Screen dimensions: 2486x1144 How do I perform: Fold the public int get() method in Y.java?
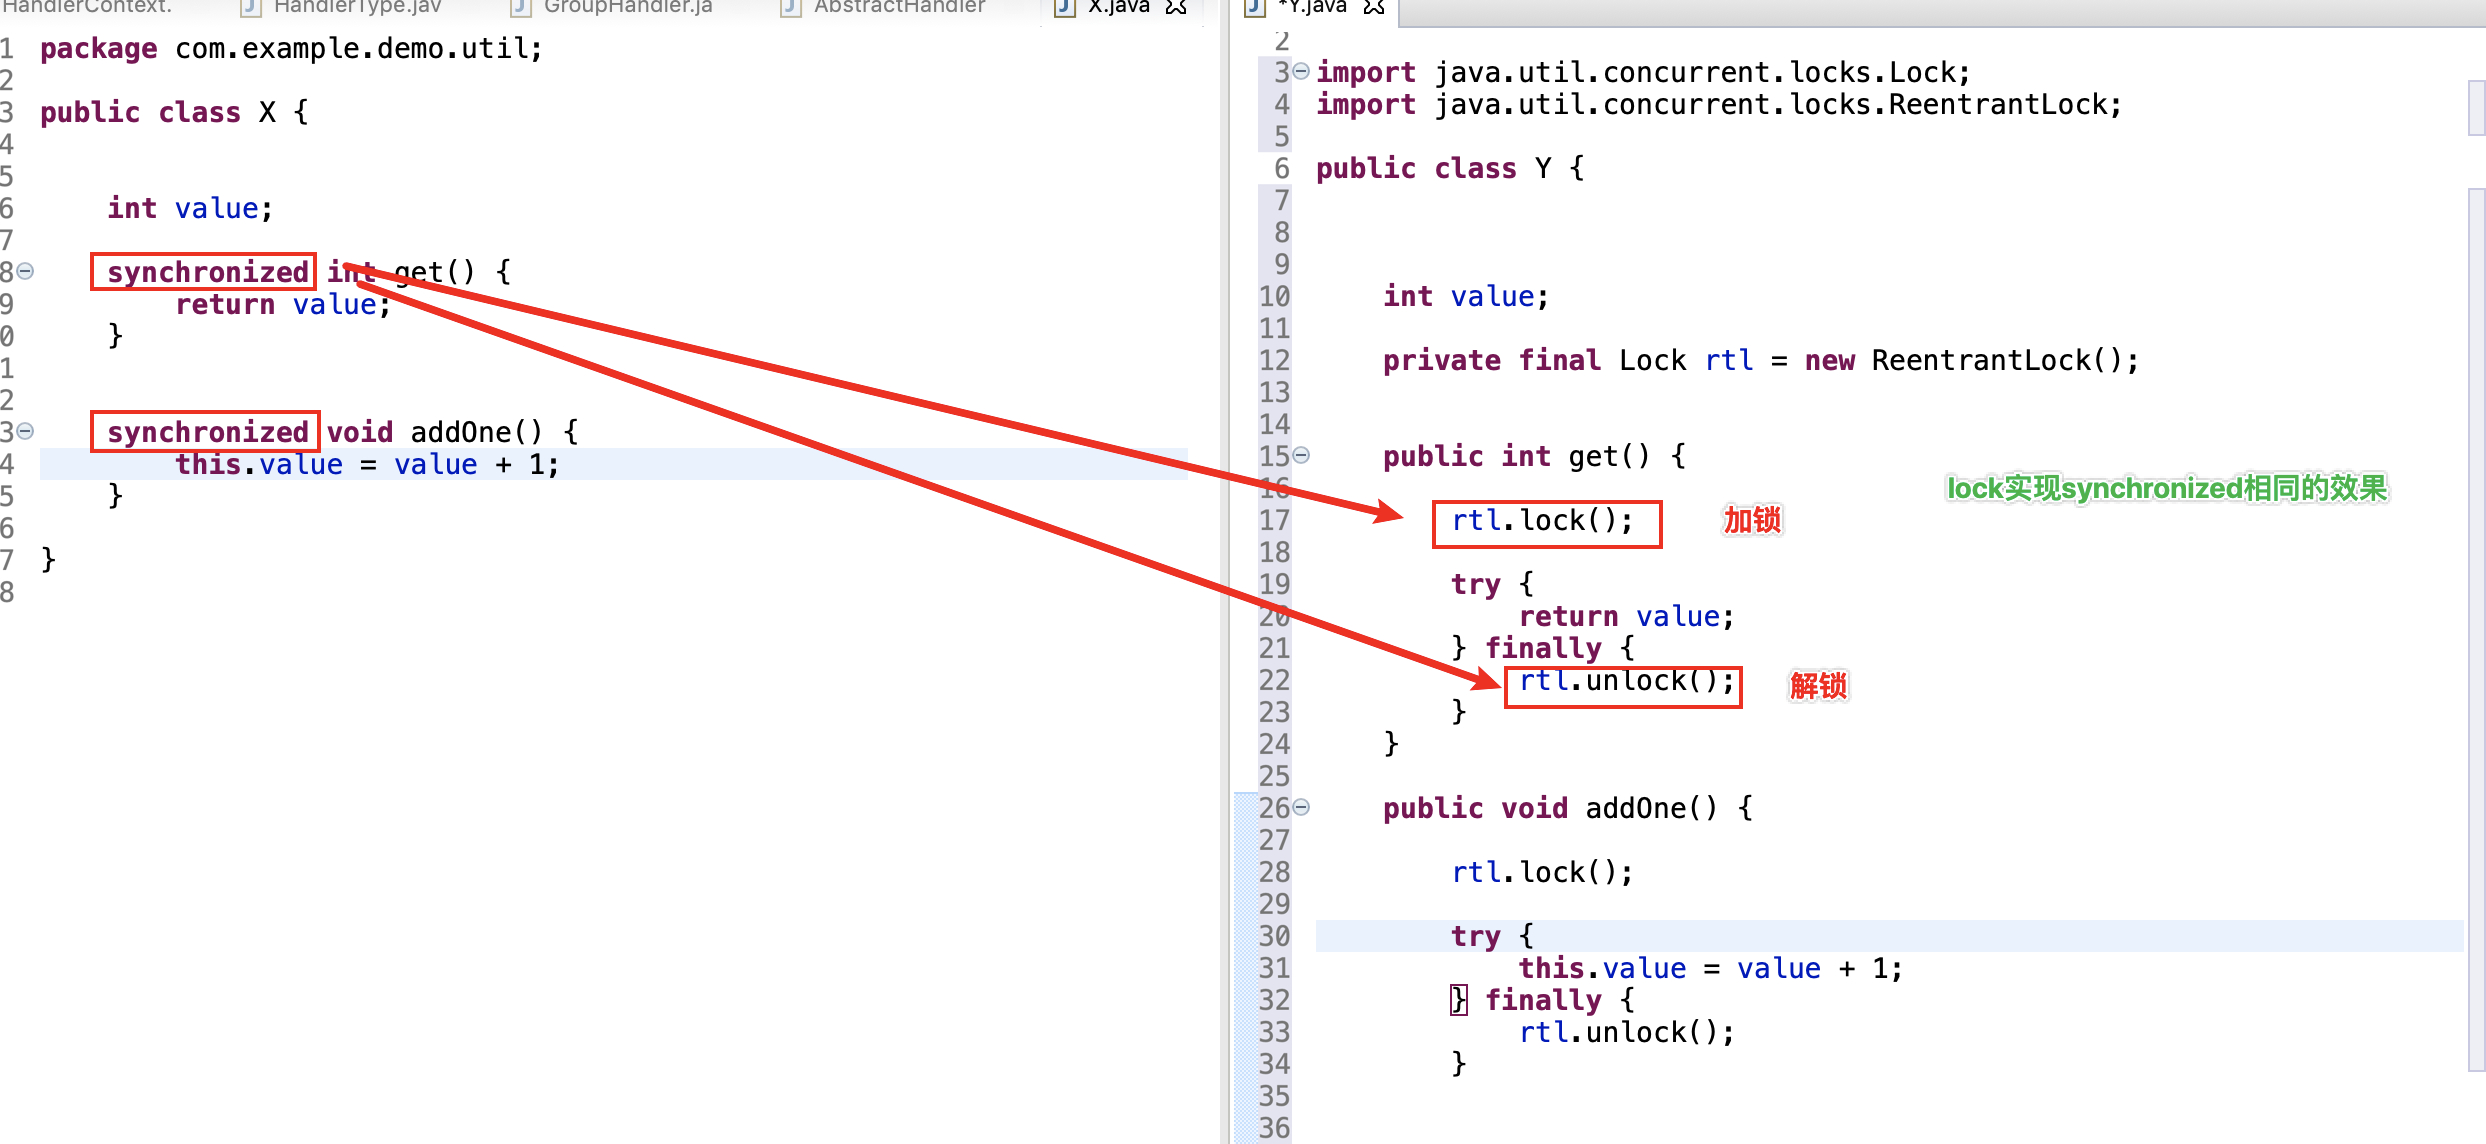1301,455
